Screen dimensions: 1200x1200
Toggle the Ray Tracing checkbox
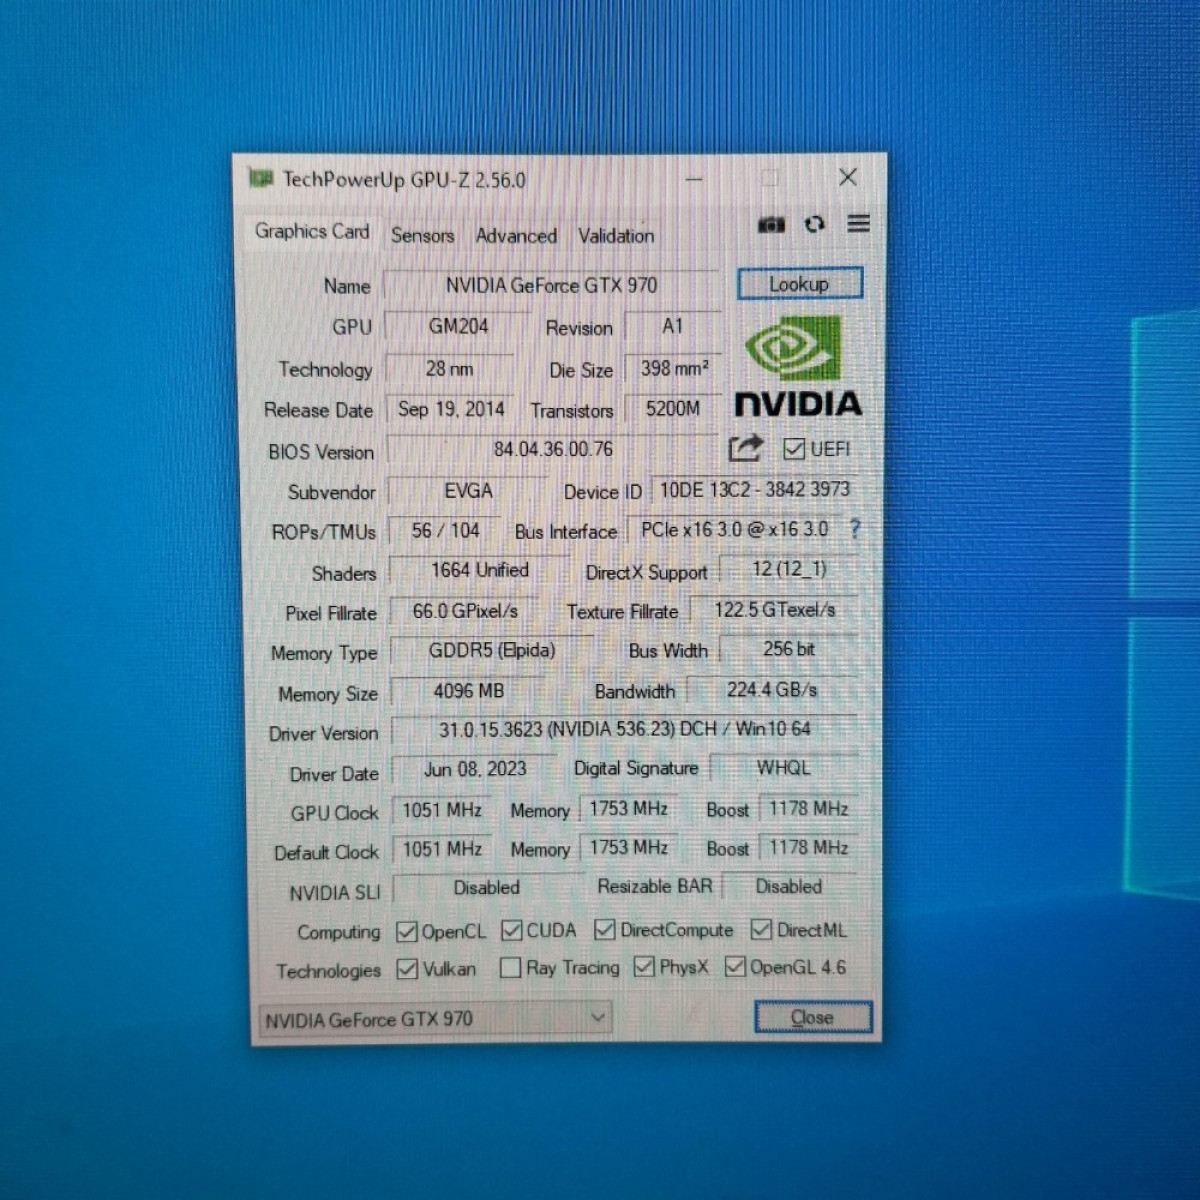click(510, 967)
